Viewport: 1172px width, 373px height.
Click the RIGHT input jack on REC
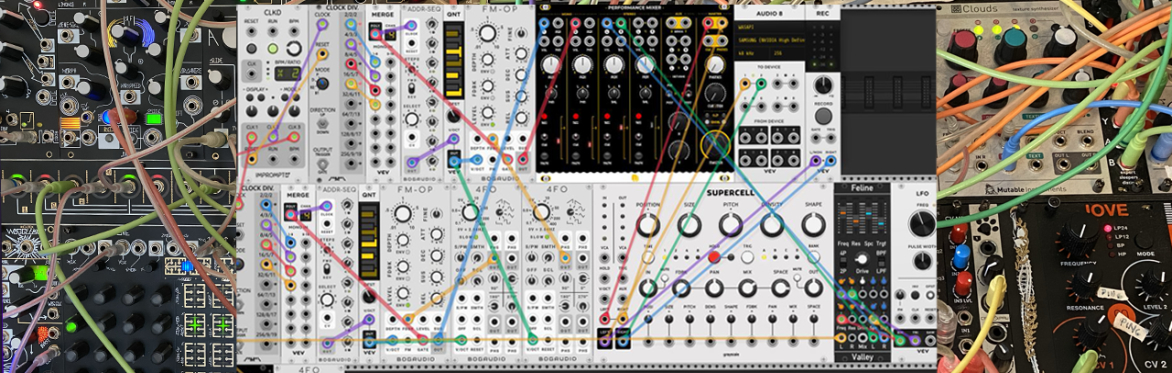(832, 160)
